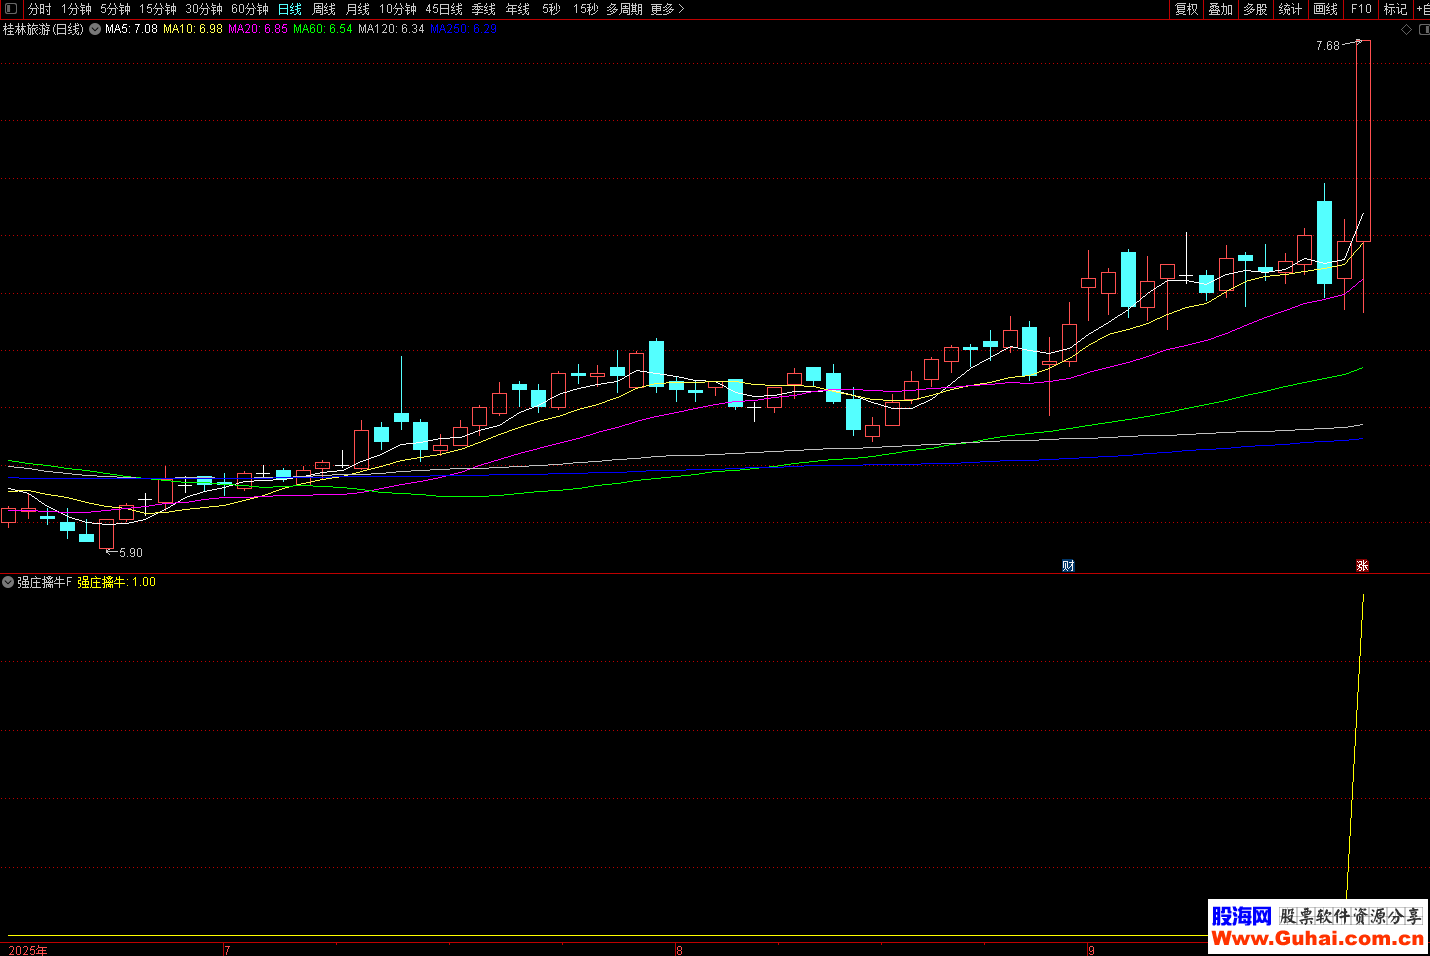Click the MA60: 6.54 label
The width and height of the screenshot is (1430, 956).
point(322,29)
